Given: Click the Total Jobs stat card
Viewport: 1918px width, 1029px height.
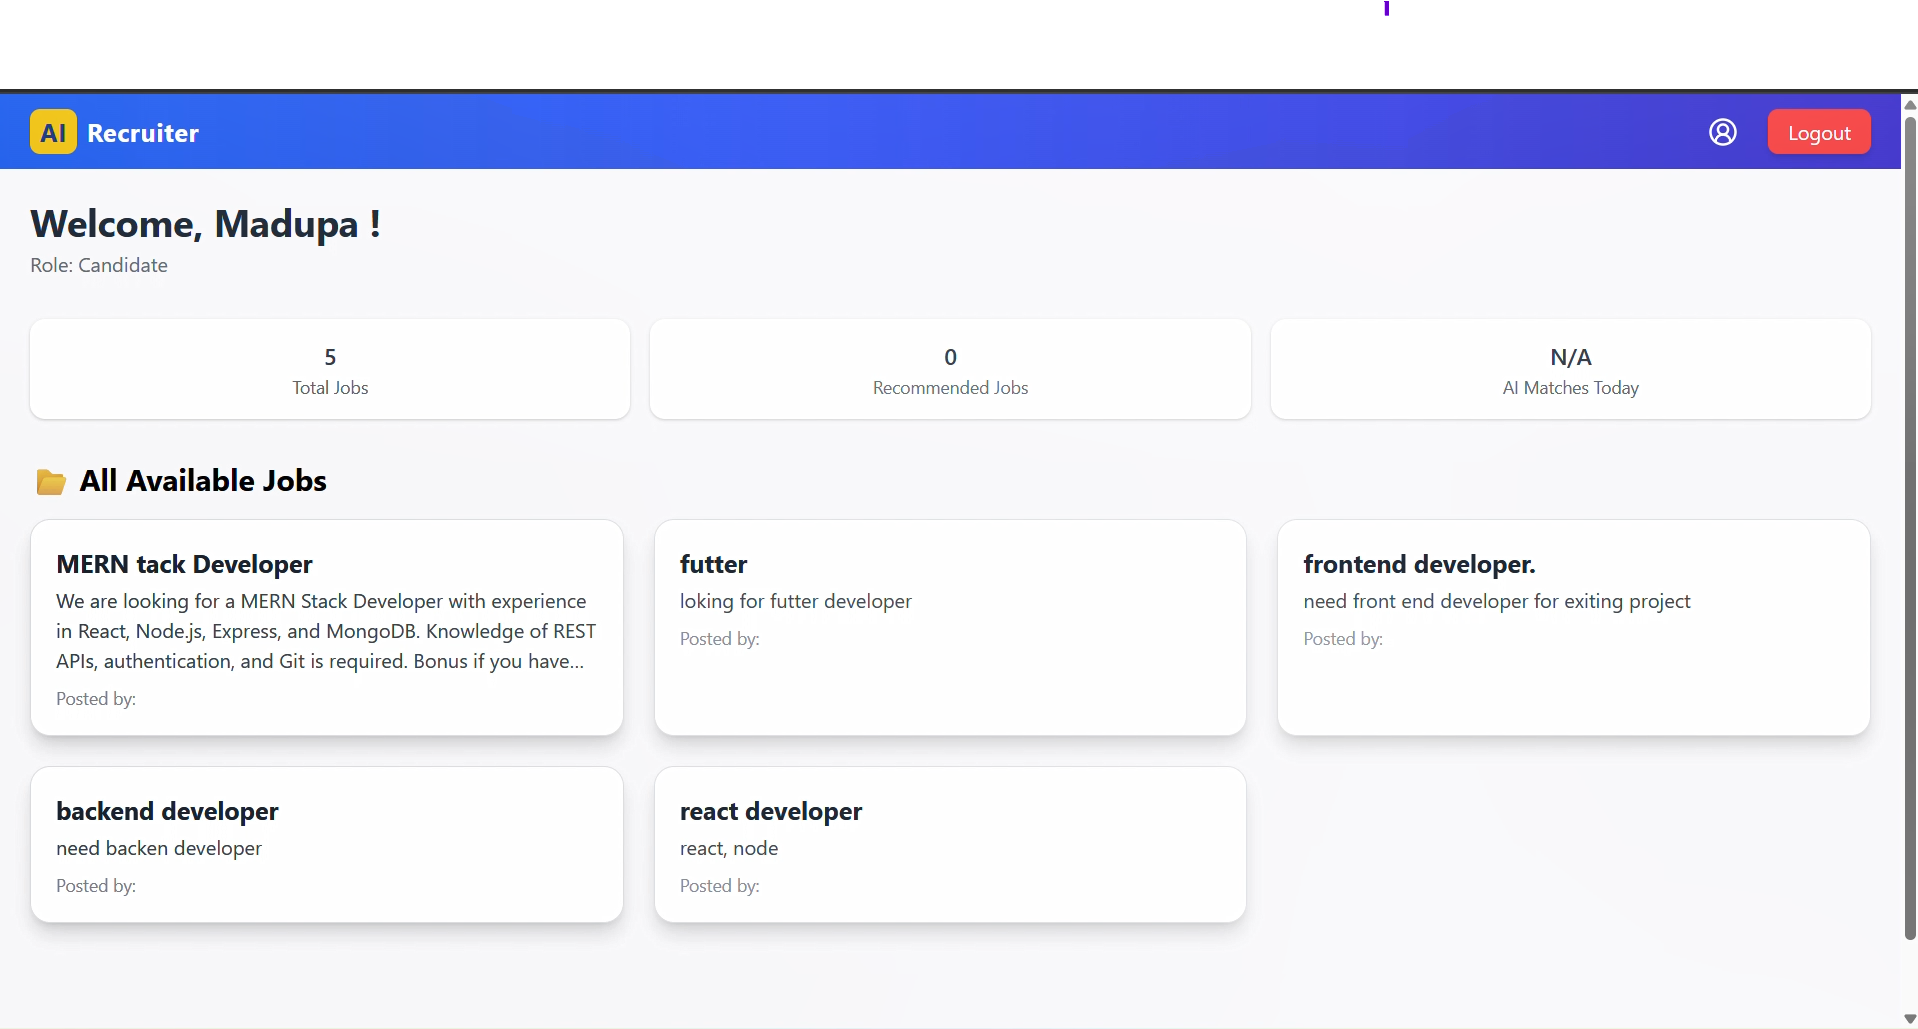Looking at the screenshot, I should (330, 369).
